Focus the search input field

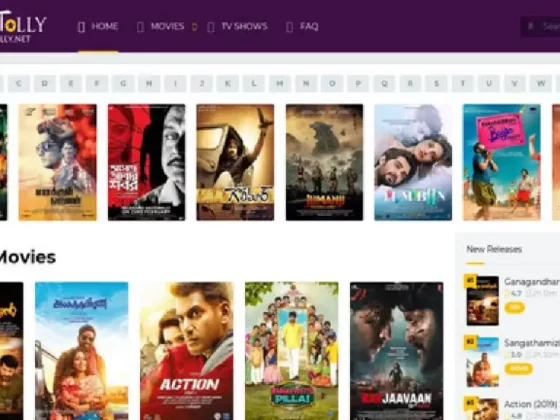541,26
